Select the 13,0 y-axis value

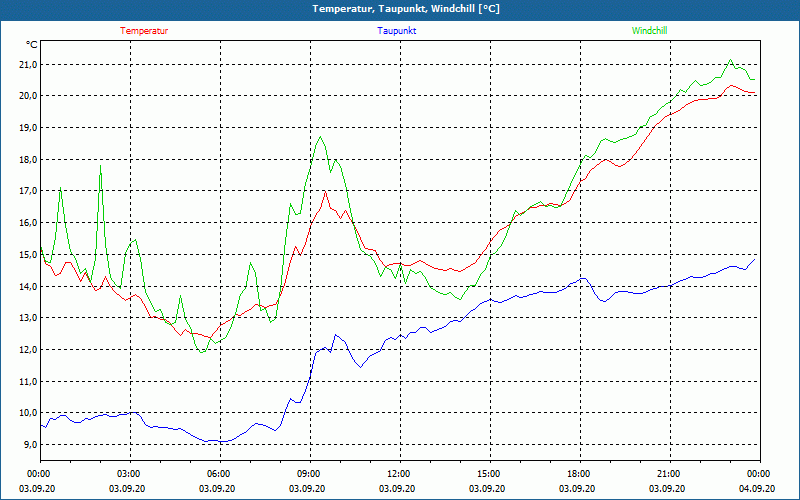click(28, 318)
